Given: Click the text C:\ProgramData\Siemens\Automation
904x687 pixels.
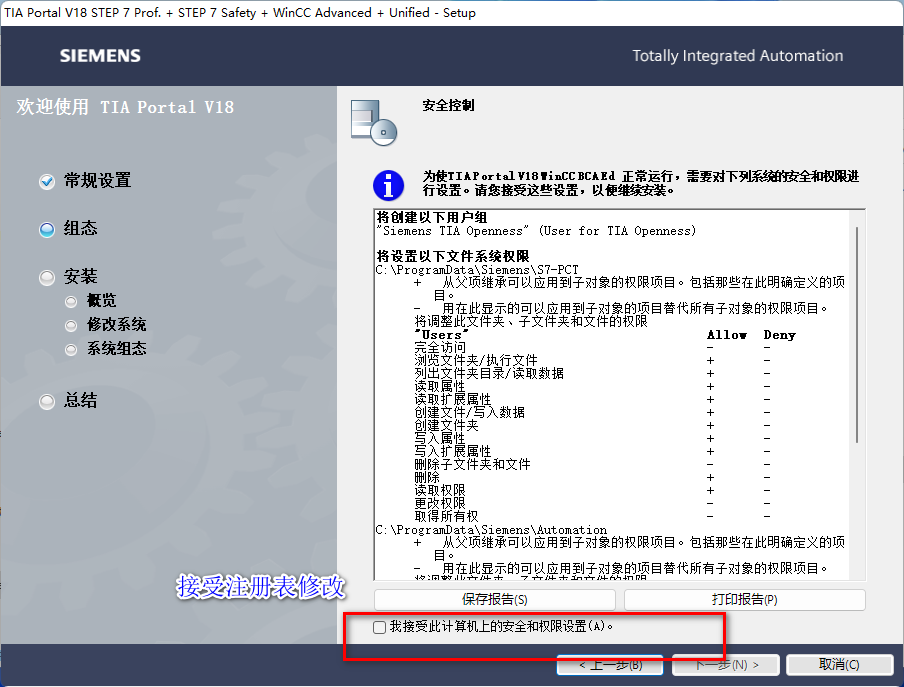Looking at the screenshot, I should (491, 530).
